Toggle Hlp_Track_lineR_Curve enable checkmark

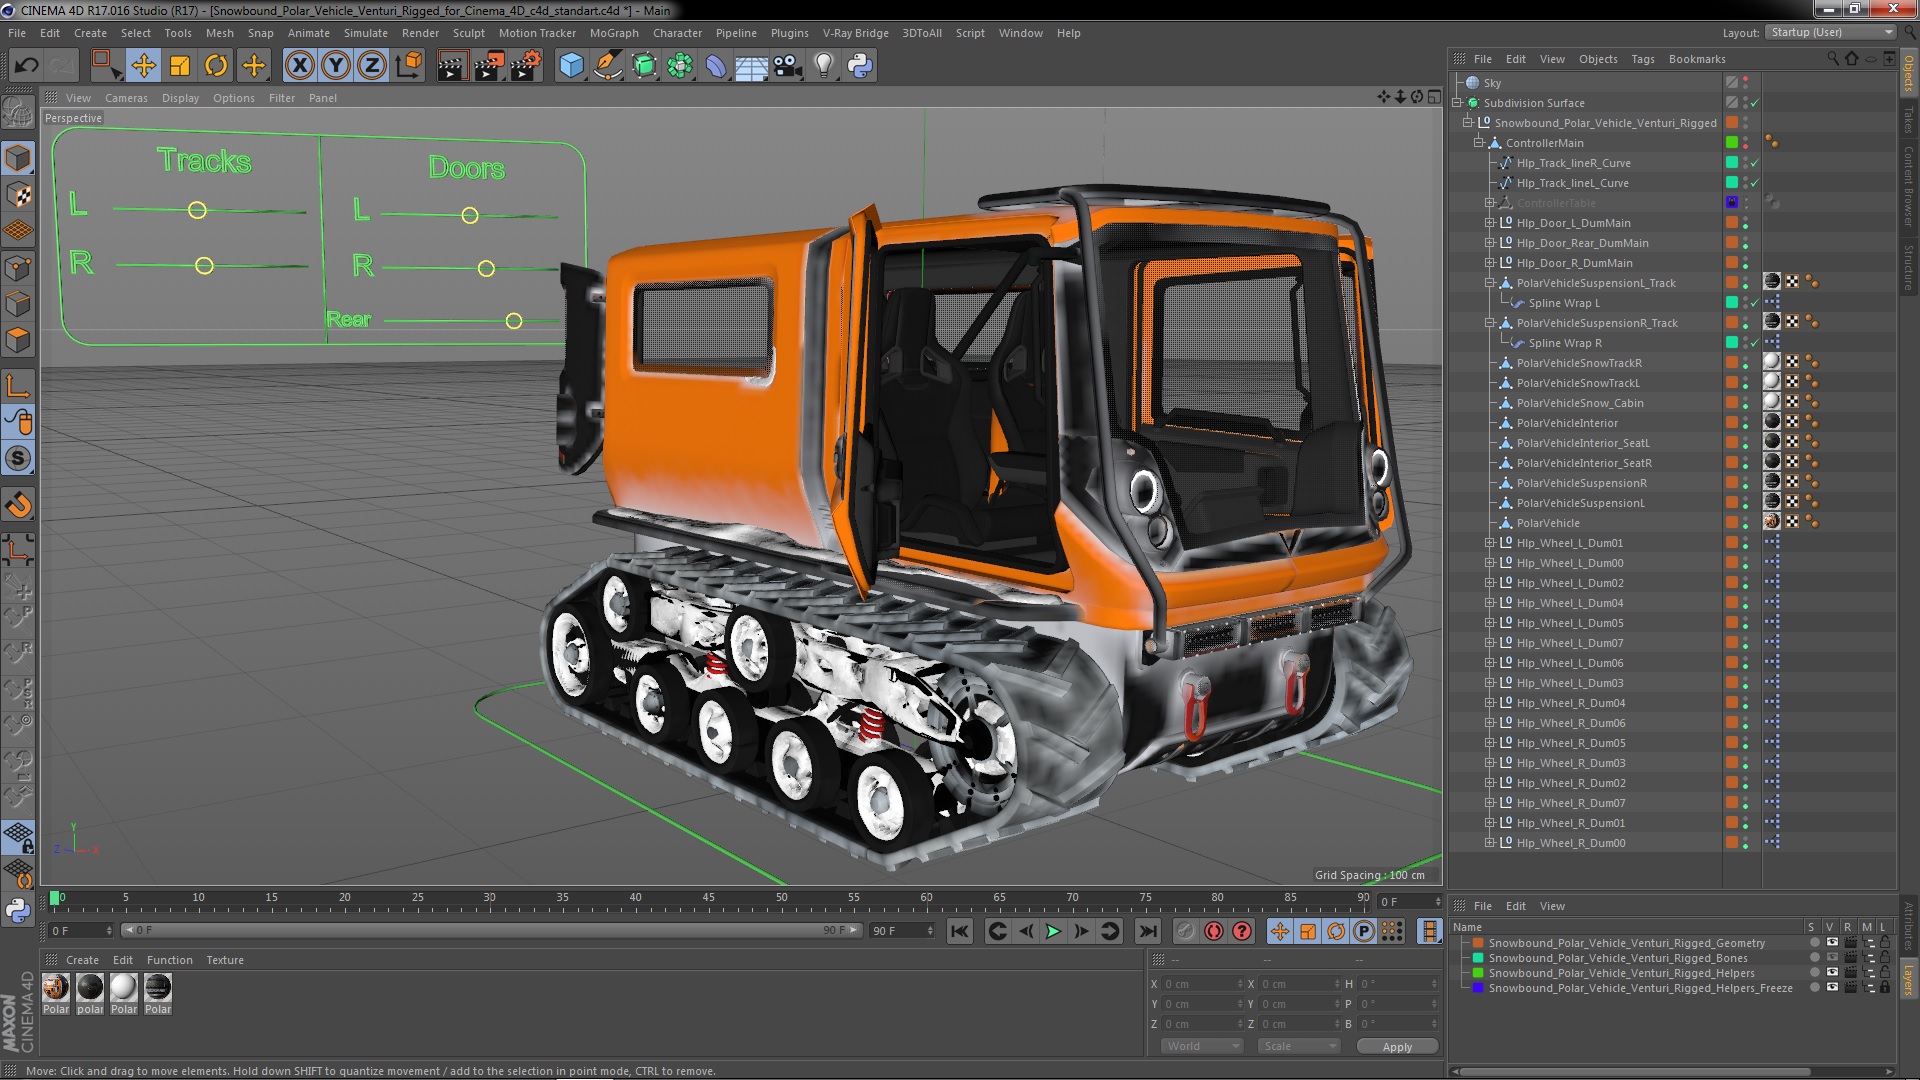(1754, 163)
